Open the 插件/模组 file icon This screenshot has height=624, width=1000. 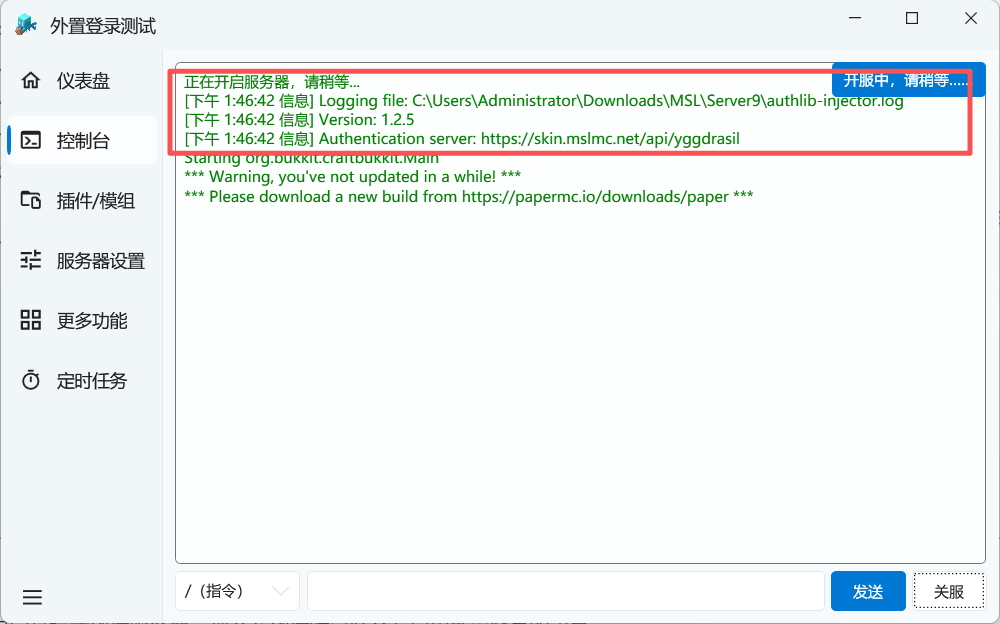point(31,201)
